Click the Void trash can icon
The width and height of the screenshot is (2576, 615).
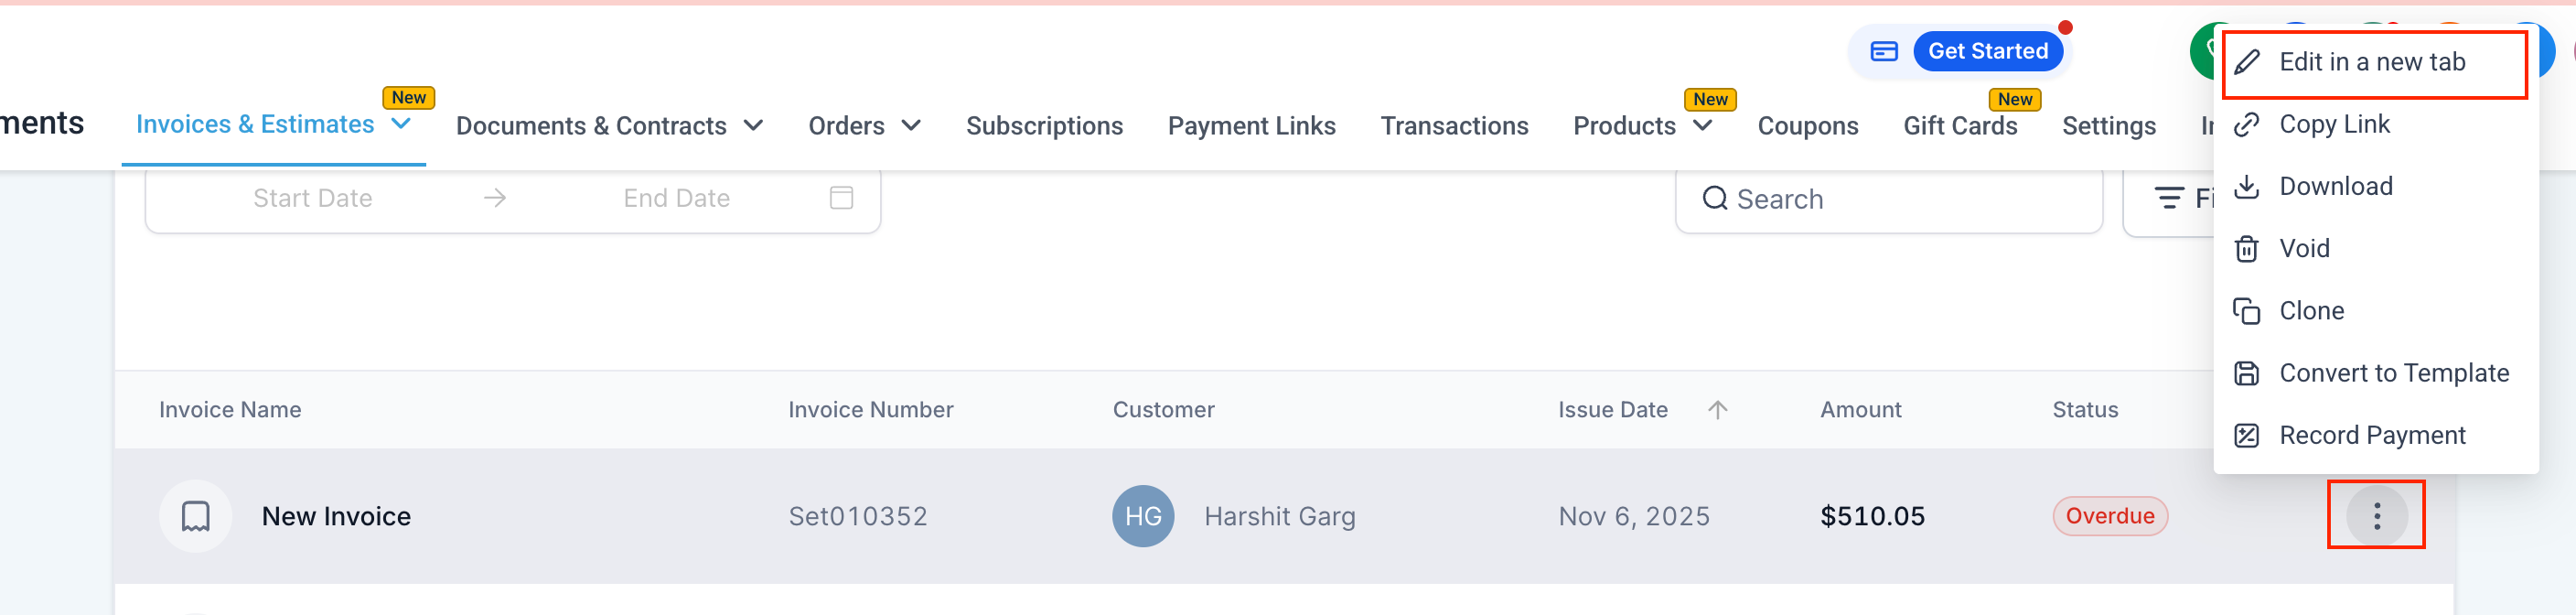(x=2246, y=249)
